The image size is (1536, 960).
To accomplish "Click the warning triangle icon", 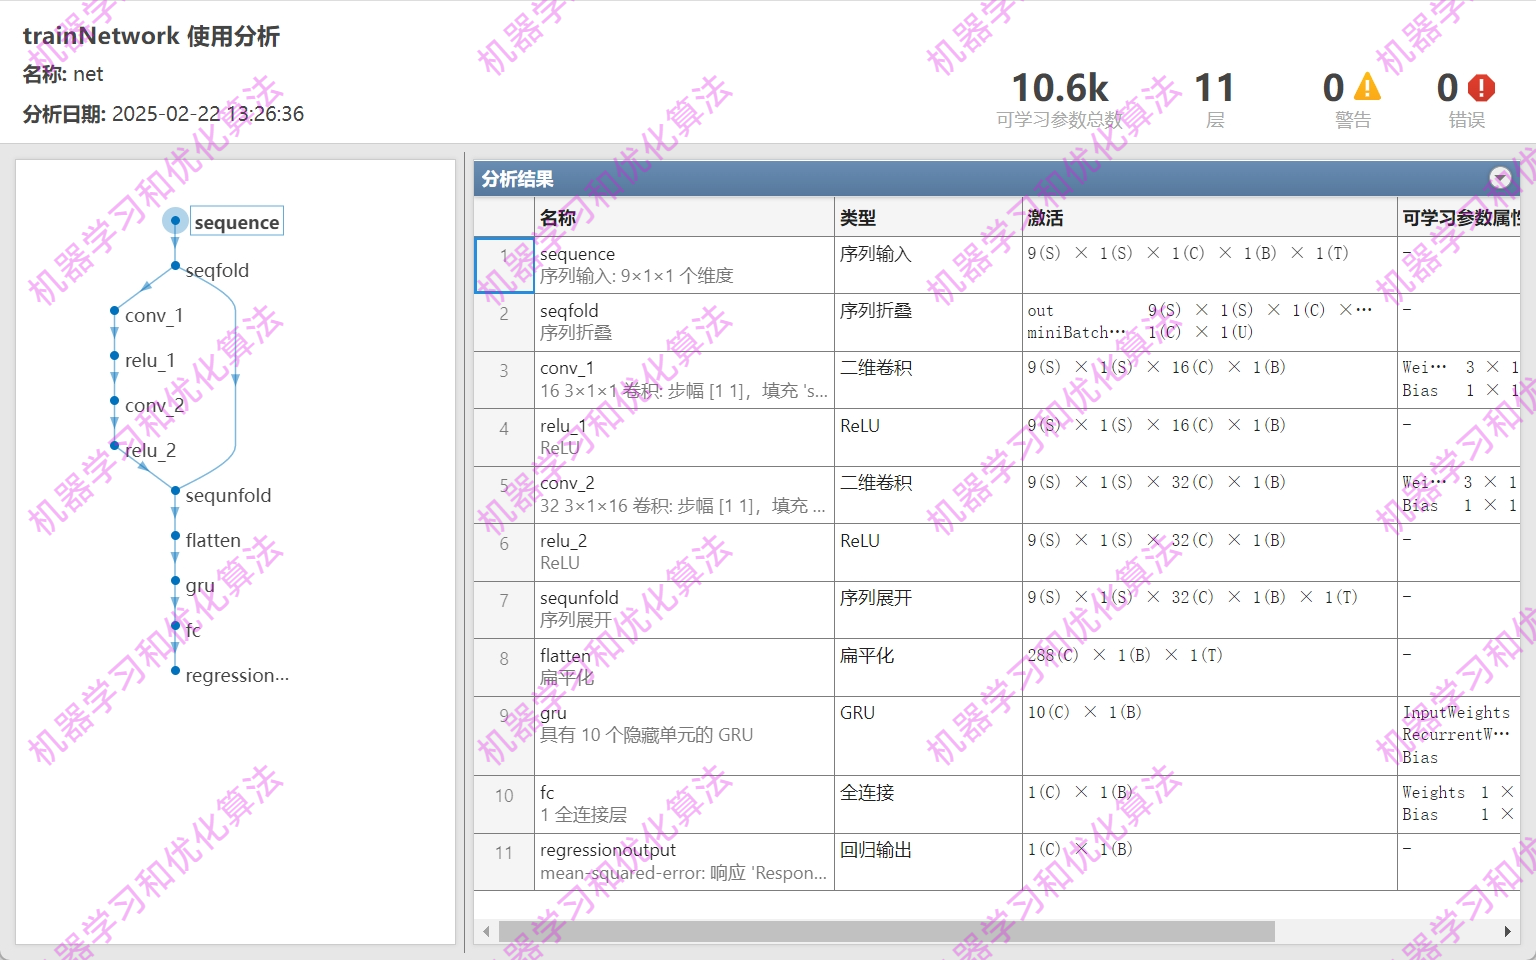I will click(1367, 88).
